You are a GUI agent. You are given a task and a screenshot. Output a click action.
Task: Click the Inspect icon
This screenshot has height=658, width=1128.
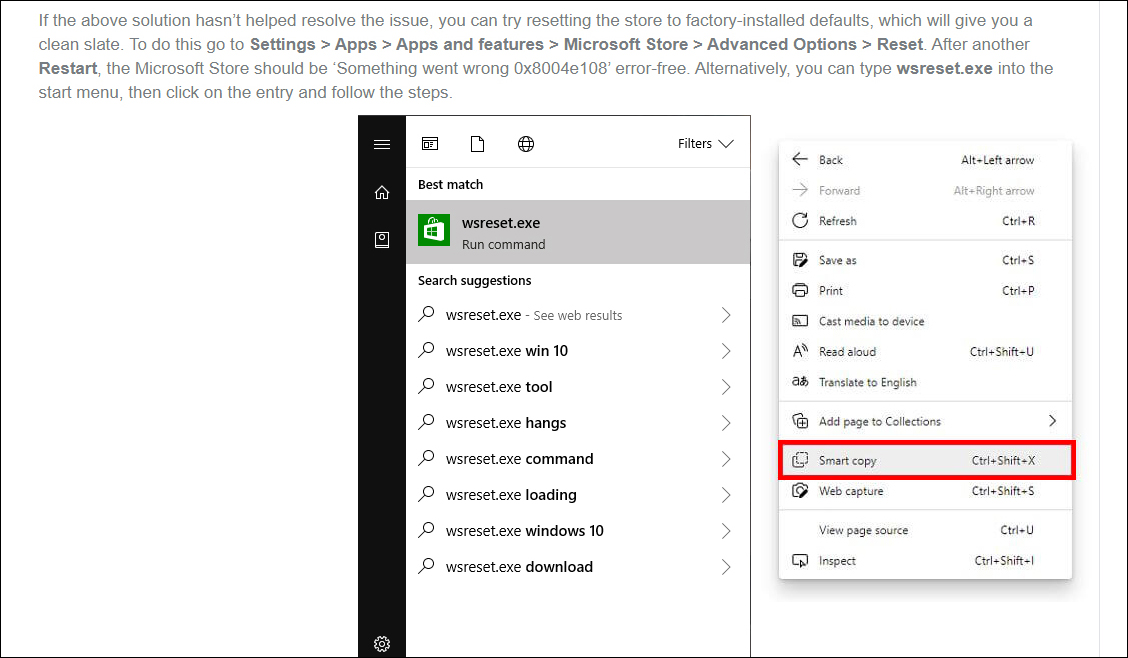800,561
